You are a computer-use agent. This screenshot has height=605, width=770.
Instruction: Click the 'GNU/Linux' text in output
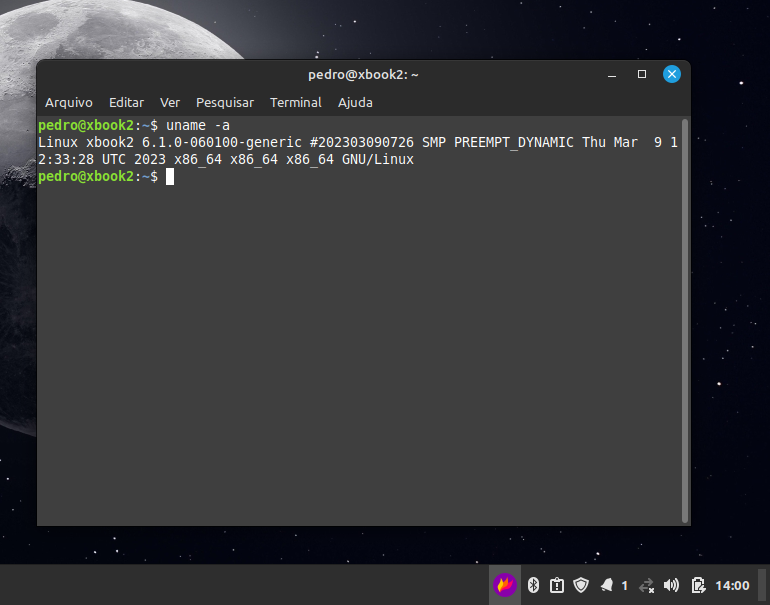tap(378, 160)
